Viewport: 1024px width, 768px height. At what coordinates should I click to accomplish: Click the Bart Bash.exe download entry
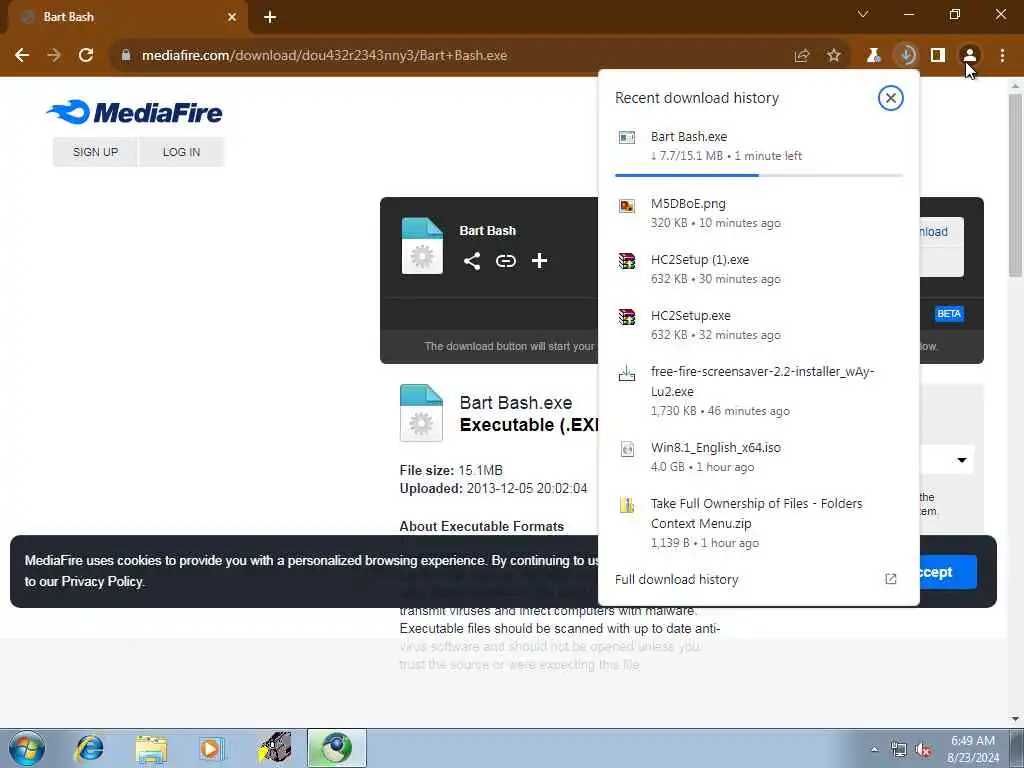[759, 146]
